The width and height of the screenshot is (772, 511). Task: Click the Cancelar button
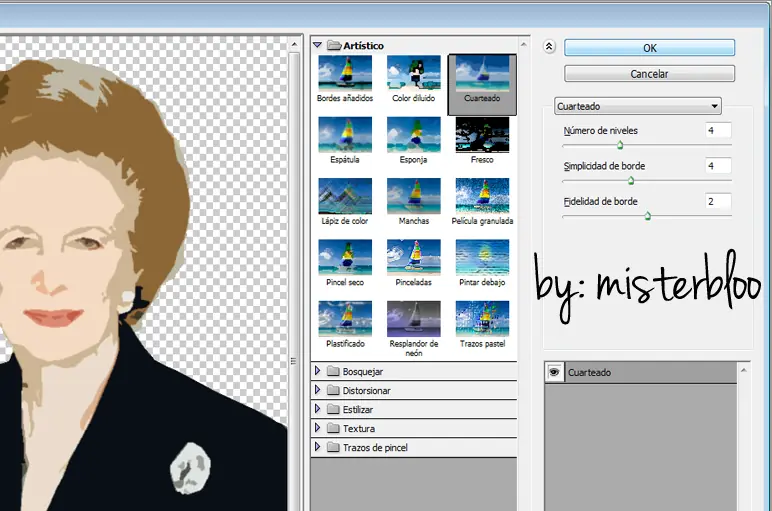coord(649,74)
